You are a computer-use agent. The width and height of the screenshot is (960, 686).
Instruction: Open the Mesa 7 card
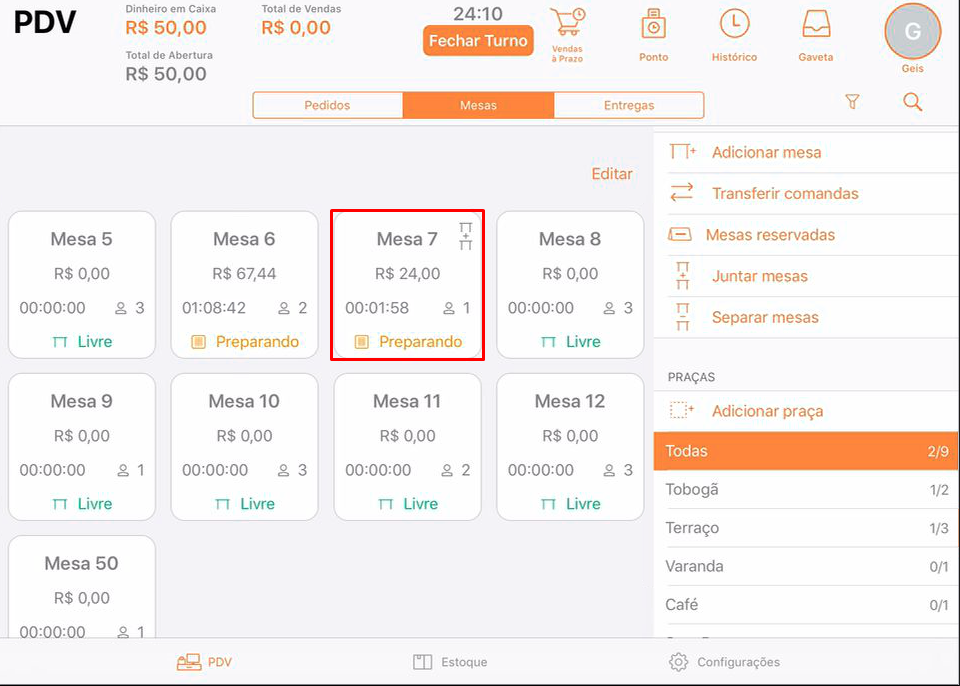[407, 285]
